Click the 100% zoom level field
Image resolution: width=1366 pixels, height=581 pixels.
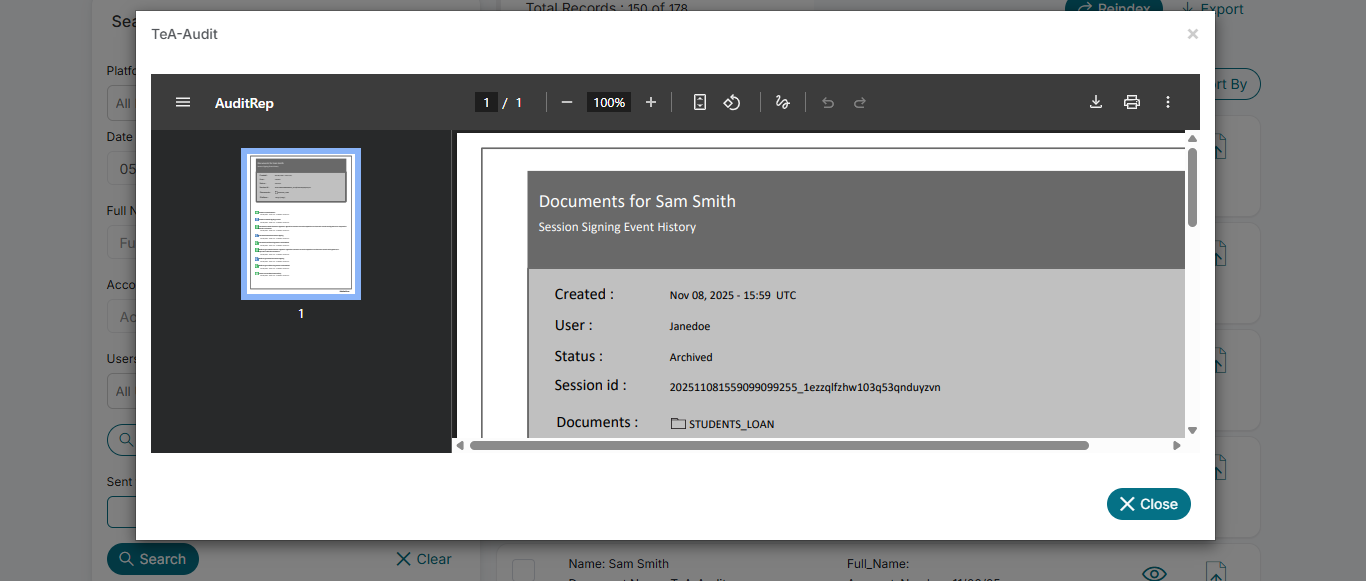click(609, 102)
